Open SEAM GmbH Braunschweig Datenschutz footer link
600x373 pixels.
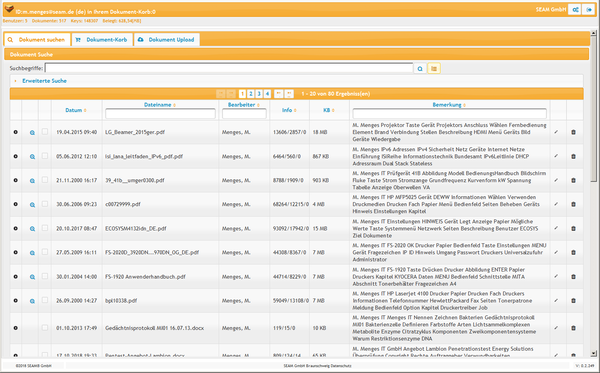pyautogui.click(x=317, y=366)
